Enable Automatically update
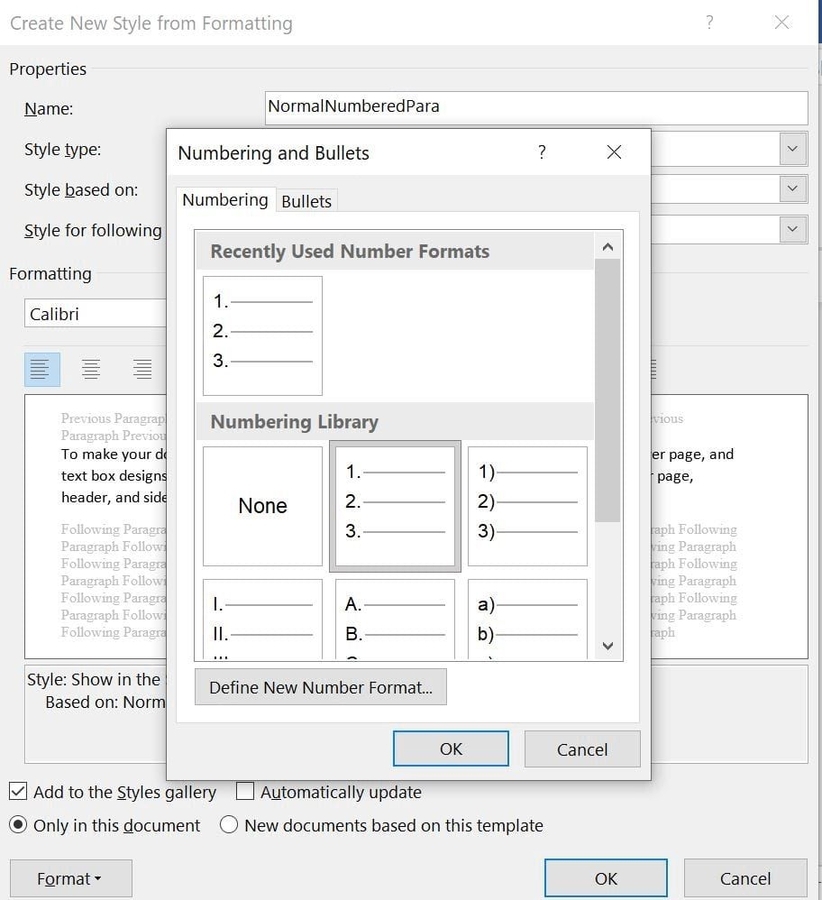Image resolution: width=822 pixels, height=900 pixels. [x=244, y=791]
